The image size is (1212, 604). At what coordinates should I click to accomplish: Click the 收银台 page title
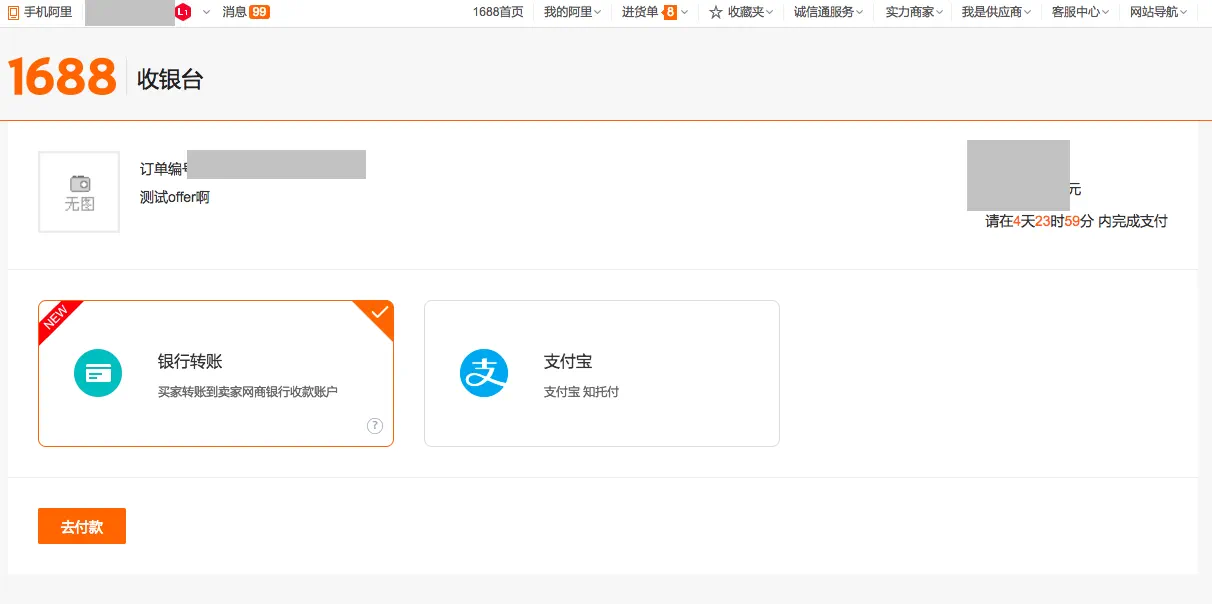[170, 80]
